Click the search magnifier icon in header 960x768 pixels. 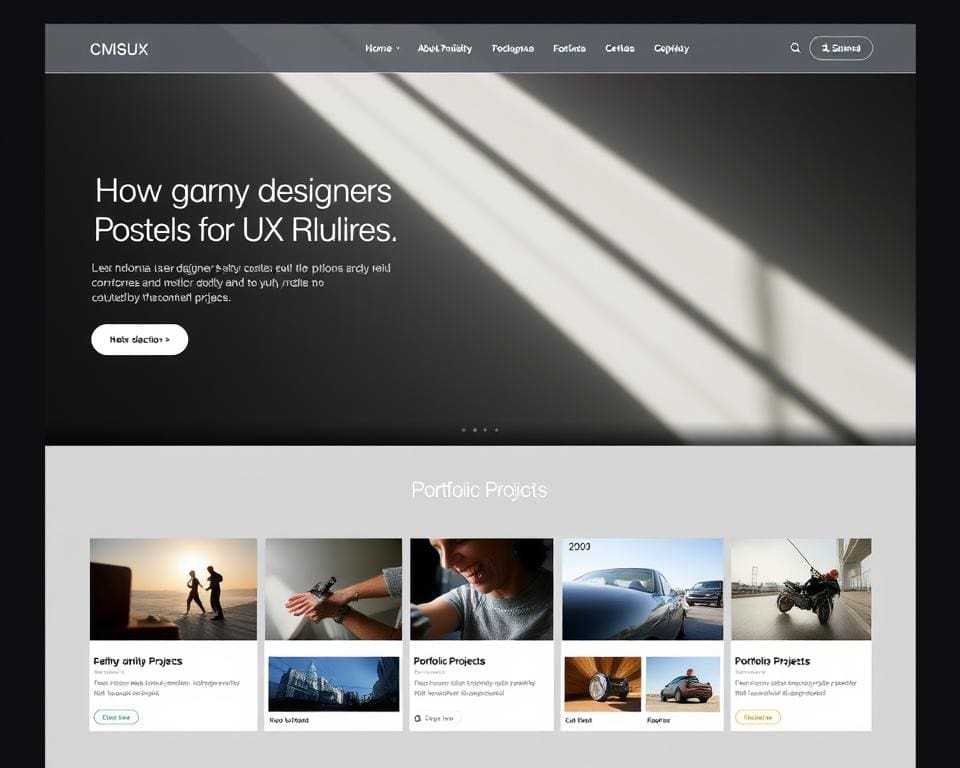click(x=795, y=48)
